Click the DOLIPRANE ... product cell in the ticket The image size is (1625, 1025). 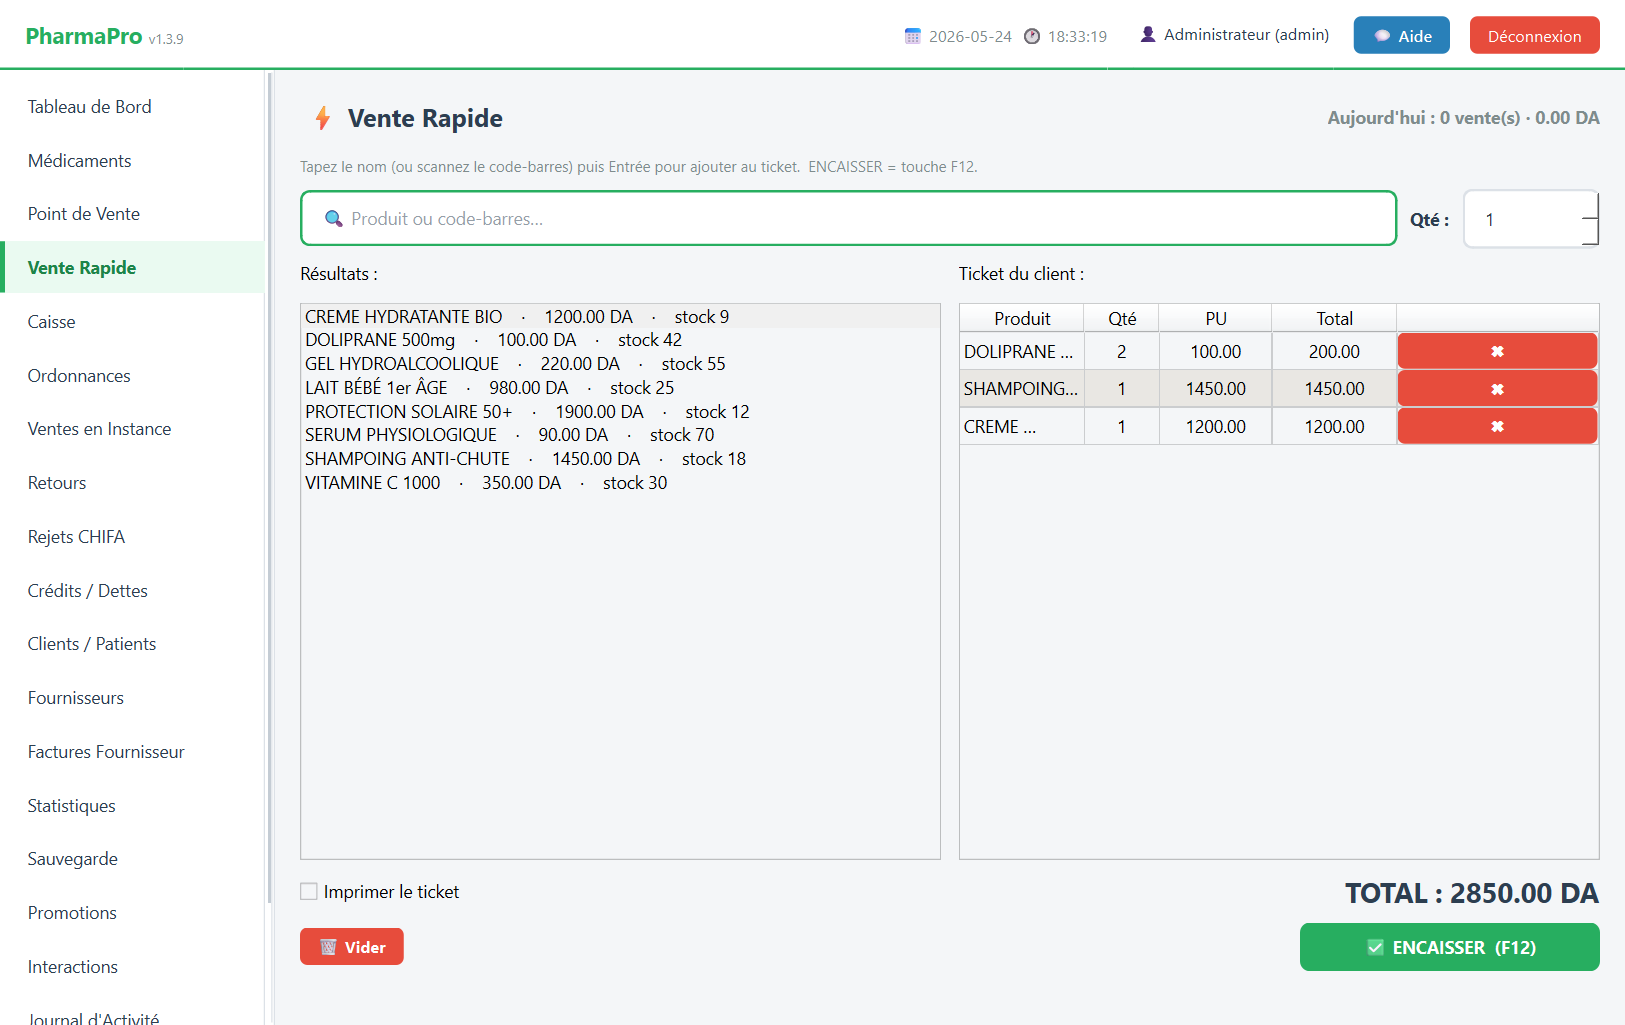(x=1022, y=352)
